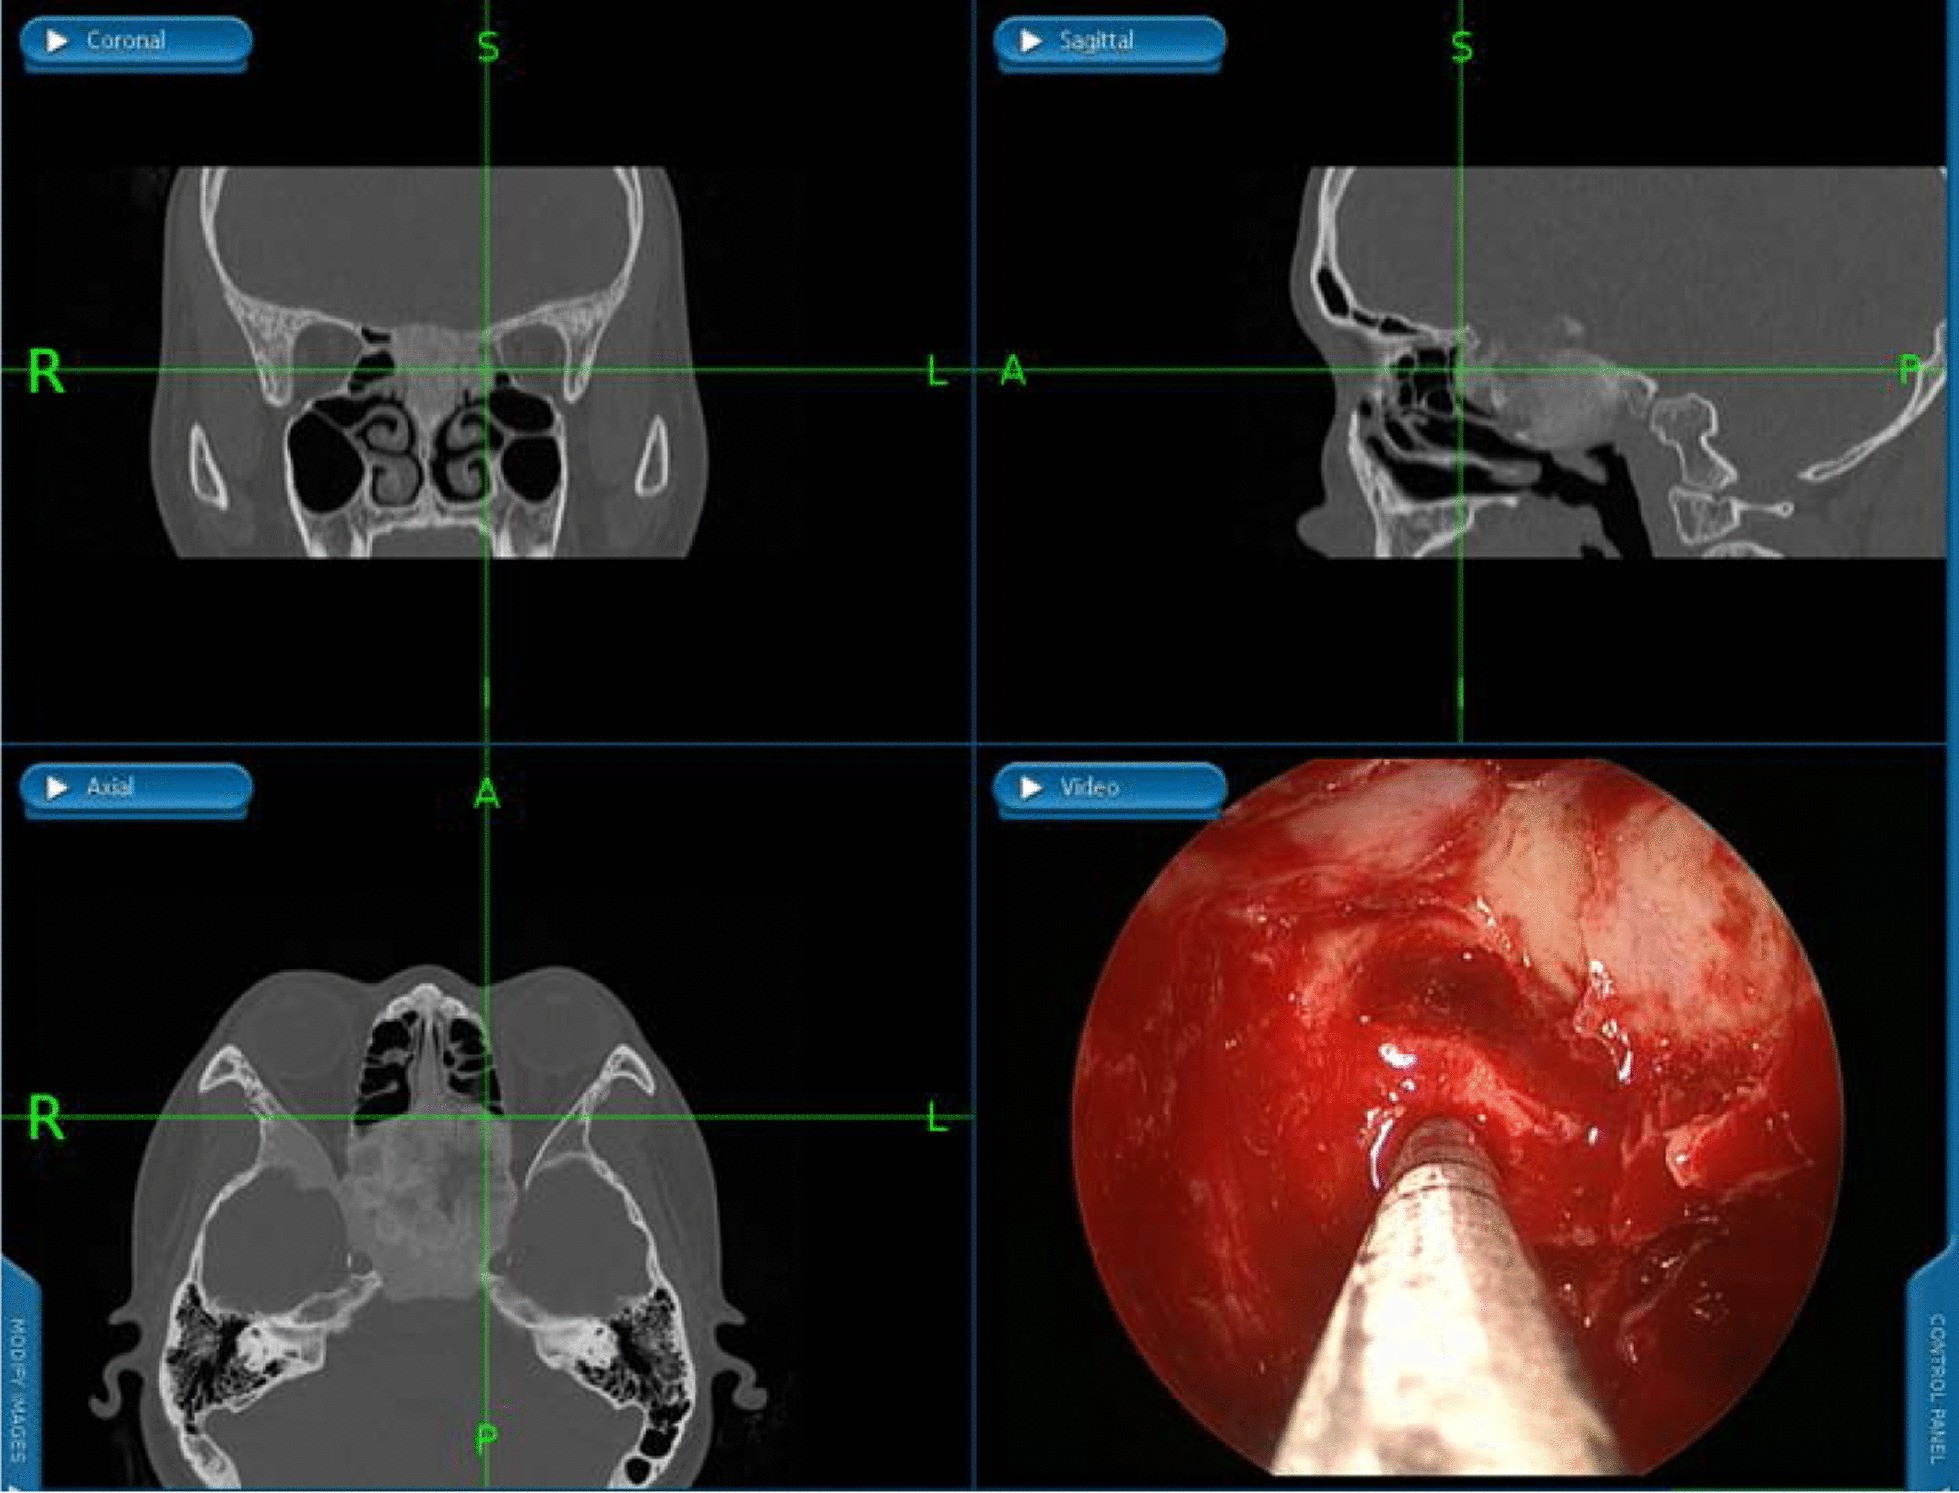Open the Axial view button

point(136,790)
